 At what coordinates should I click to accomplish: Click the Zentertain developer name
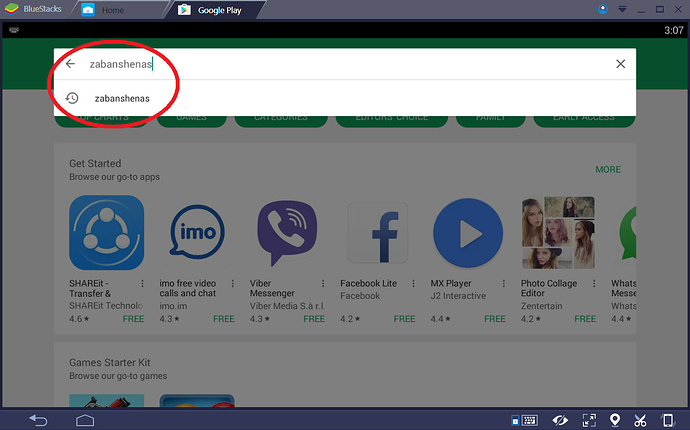coord(542,305)
